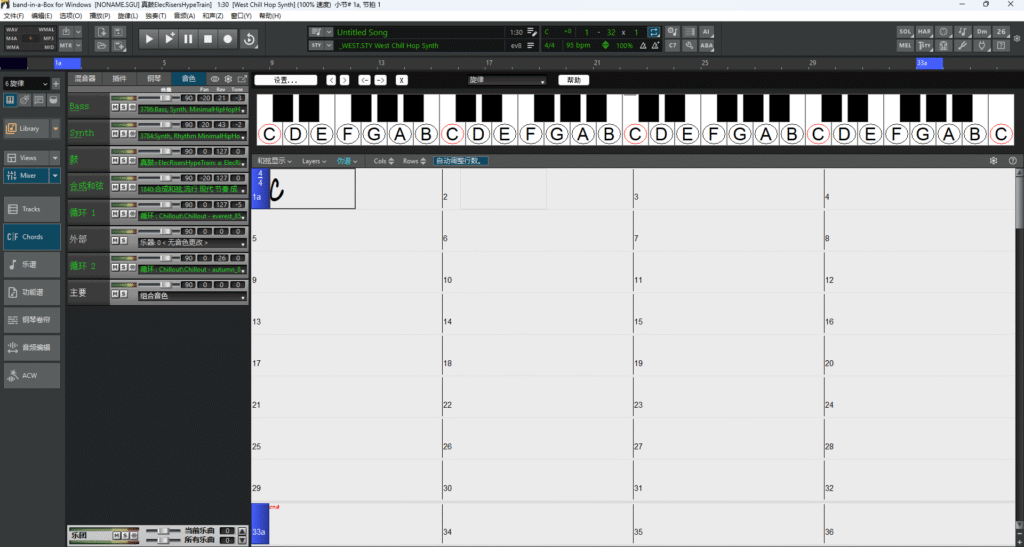This screenshot has width=1024, height=547.
Task: Open the MEL melodist tool
Action: (906, 46)
